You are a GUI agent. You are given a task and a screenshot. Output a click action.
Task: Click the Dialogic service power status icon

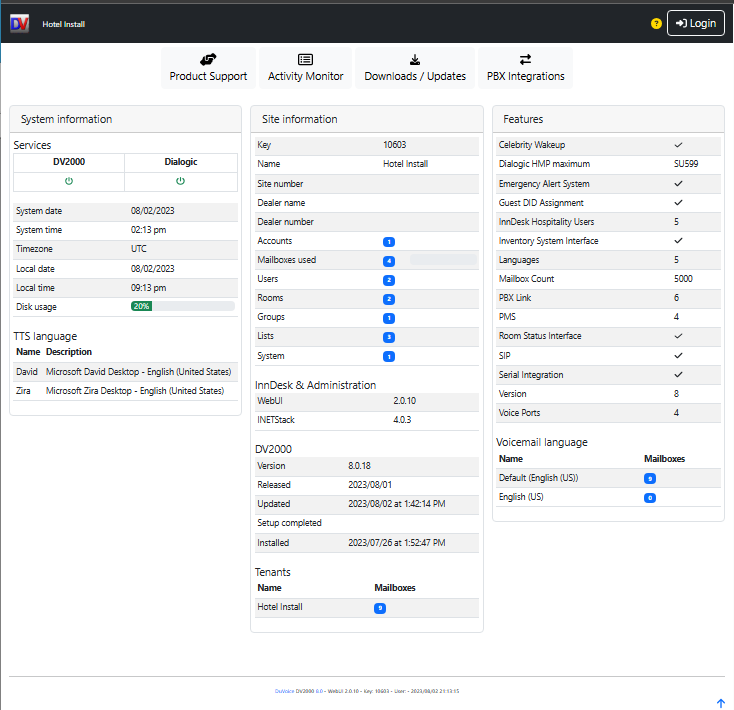[181, 181]
